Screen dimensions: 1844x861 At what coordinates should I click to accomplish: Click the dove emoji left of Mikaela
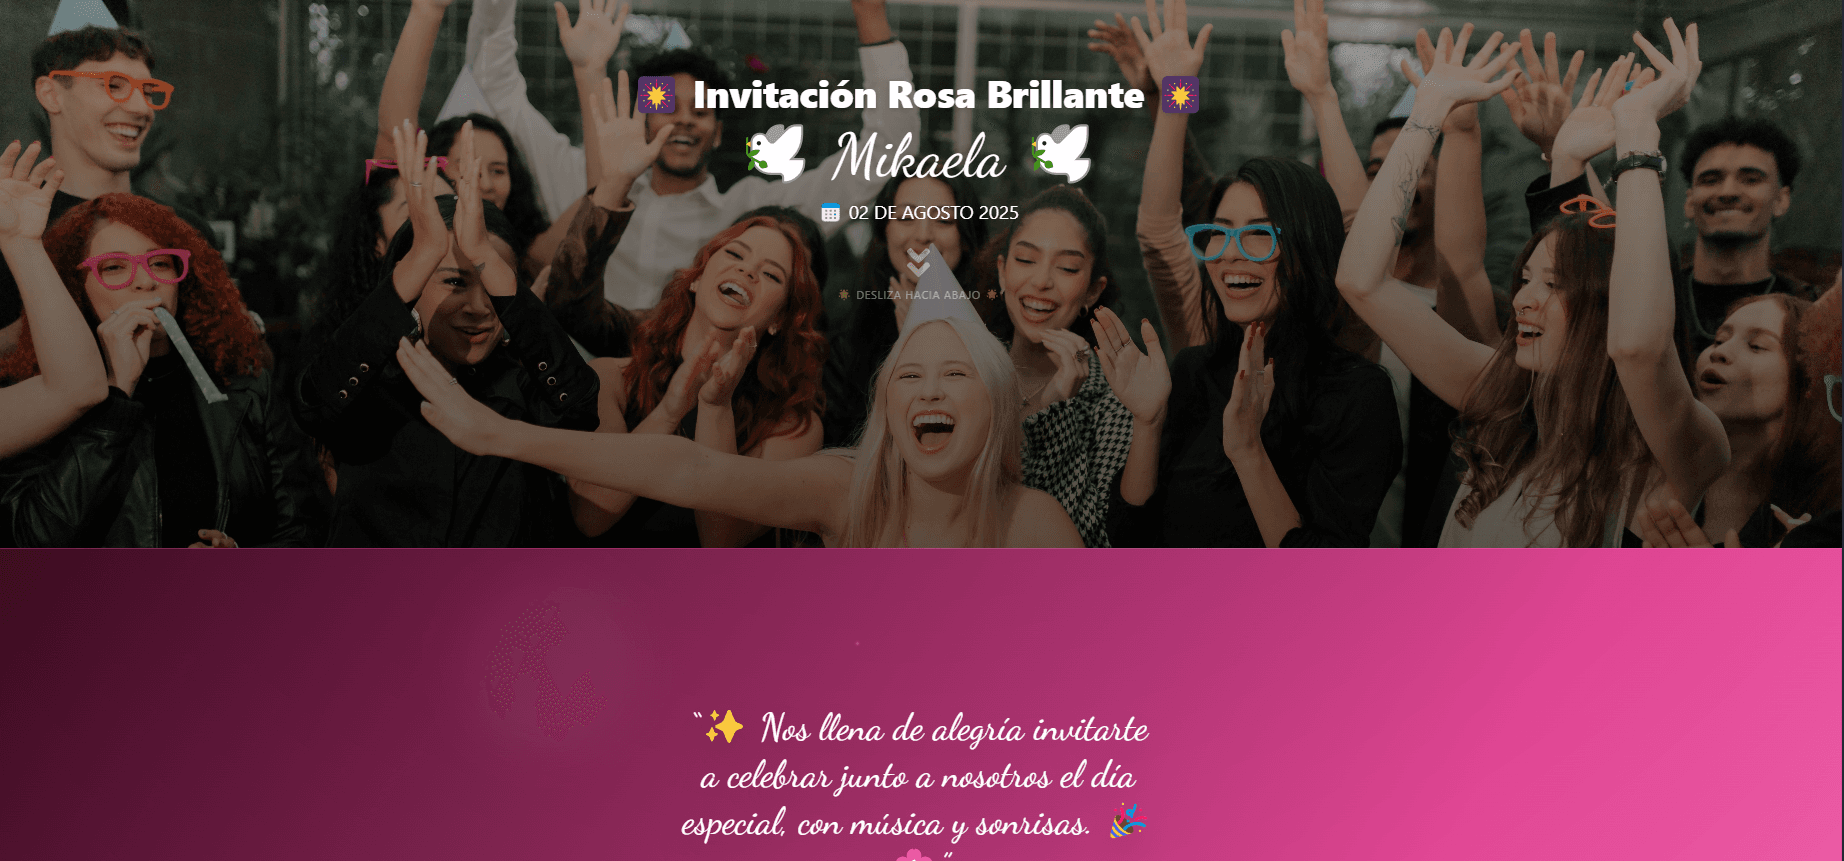pos(775,153)
